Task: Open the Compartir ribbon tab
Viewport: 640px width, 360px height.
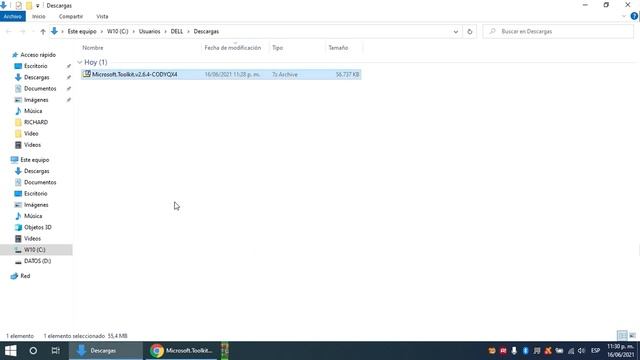Action: (x=71, y=16)
